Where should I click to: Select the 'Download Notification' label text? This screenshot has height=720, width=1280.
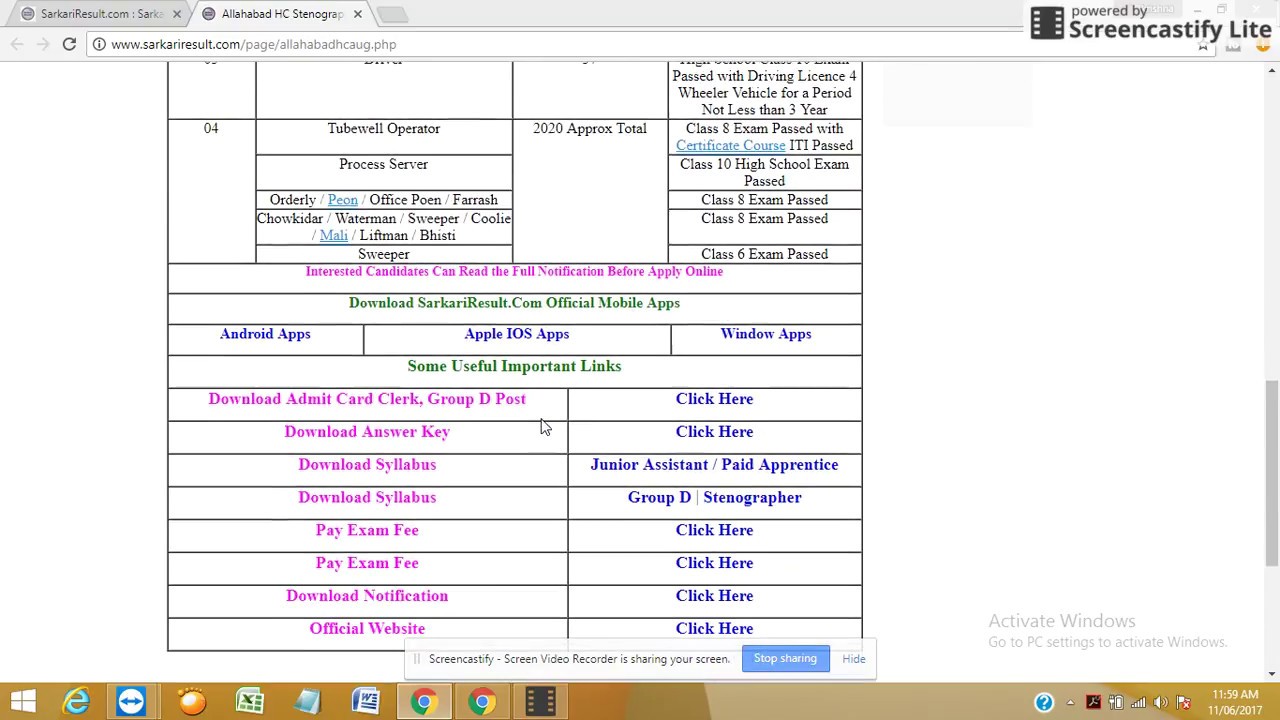367,596
